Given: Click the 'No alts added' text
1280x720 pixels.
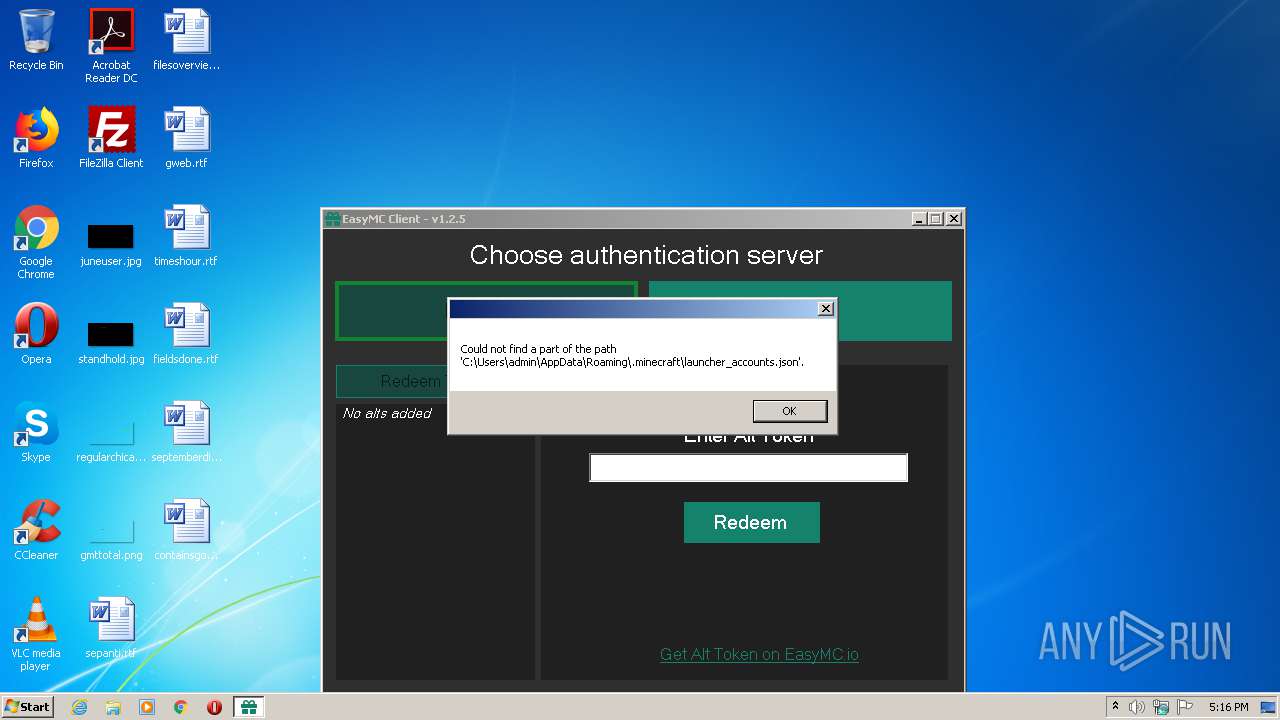Looking at the screenshot, I should pyautogui.click(x=387, y=413).
